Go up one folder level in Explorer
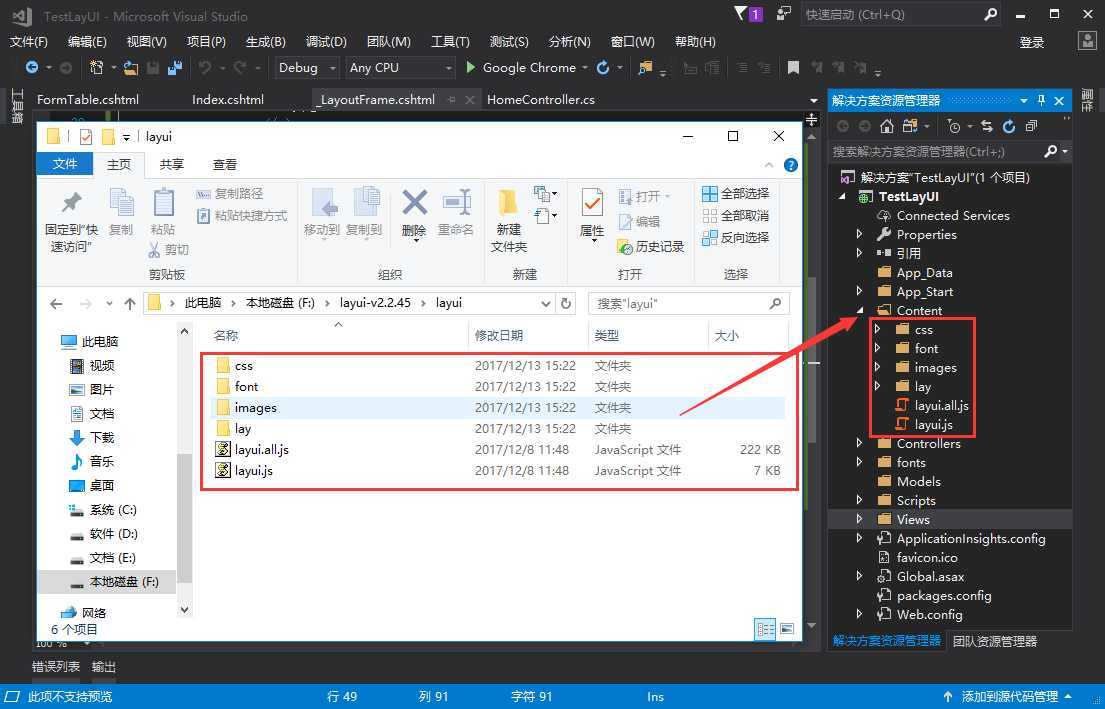 [x=130, y=304]
